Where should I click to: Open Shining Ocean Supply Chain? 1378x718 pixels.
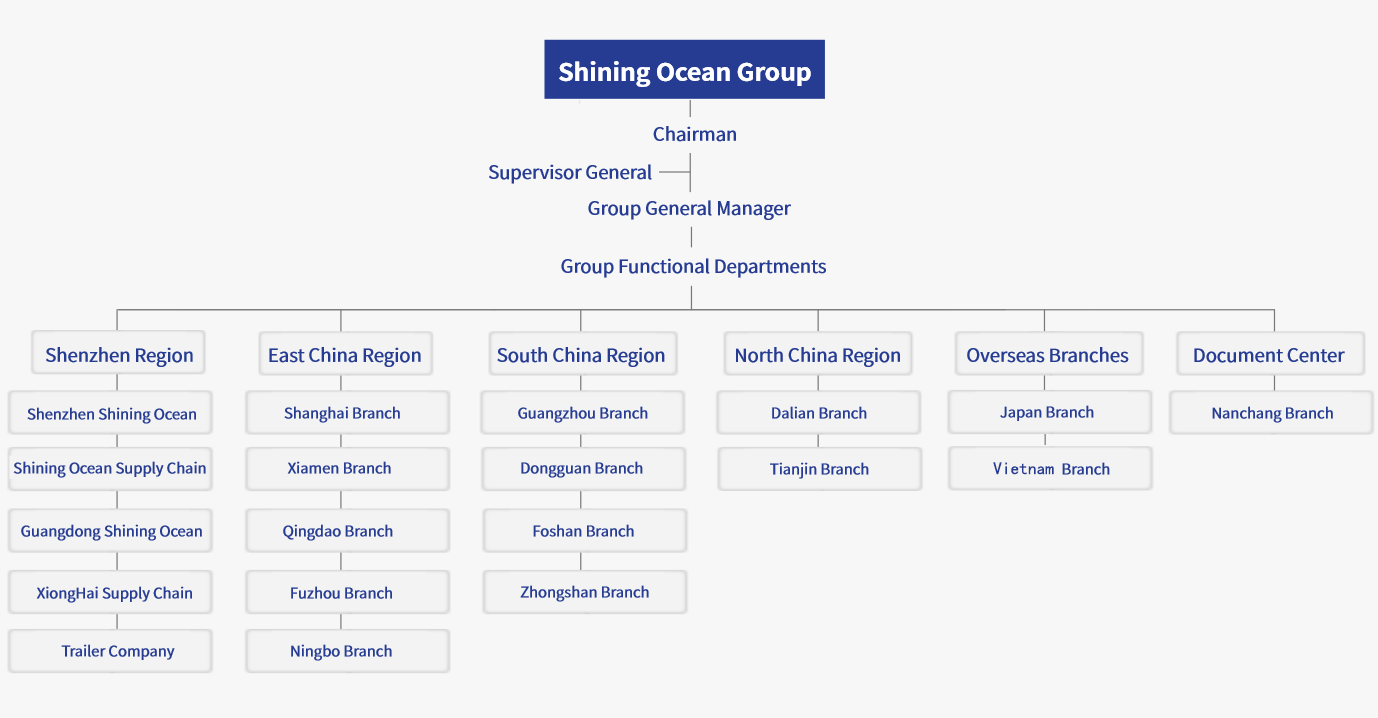point(110,469)
